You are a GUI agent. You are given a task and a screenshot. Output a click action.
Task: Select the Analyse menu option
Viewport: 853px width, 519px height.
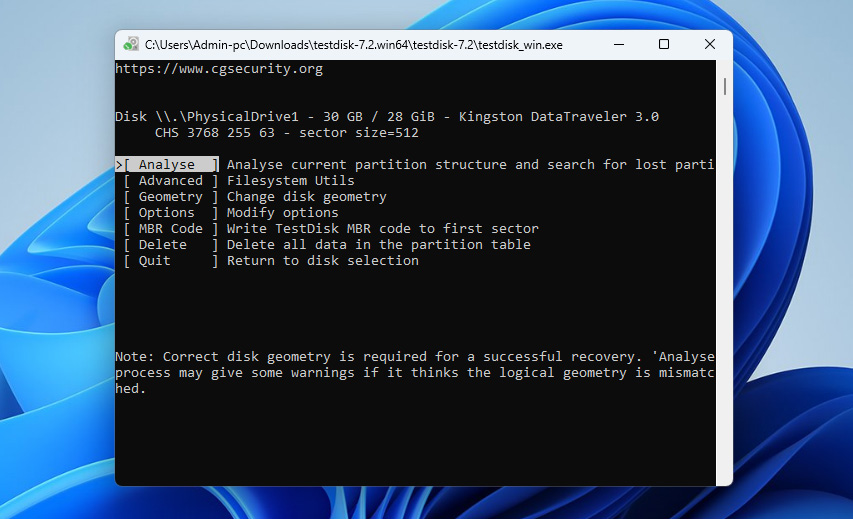click(x=167, y=164)
